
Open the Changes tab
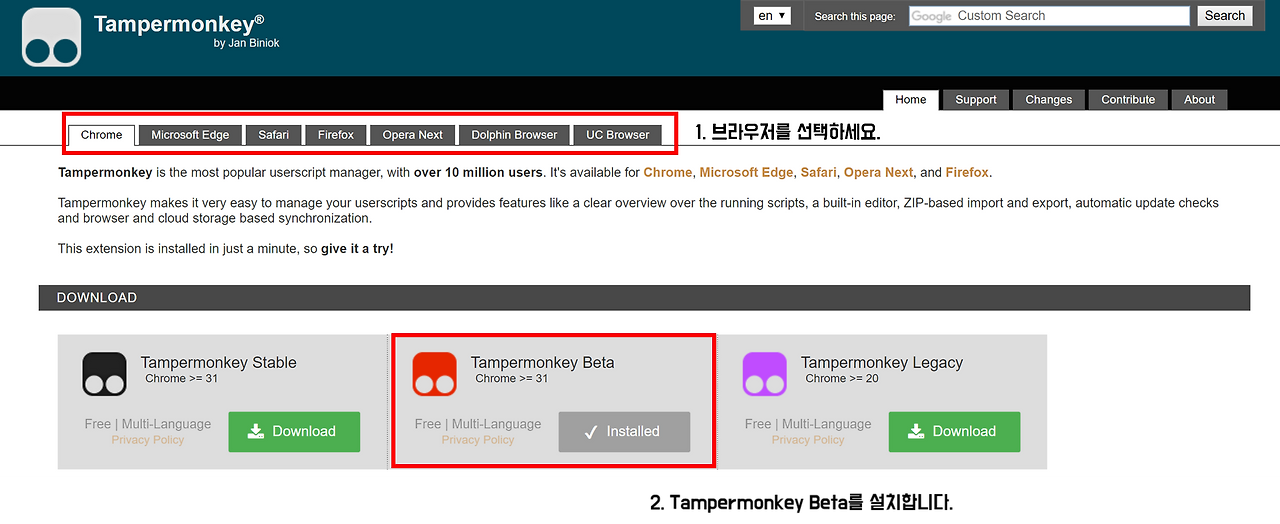point(1049,100)
